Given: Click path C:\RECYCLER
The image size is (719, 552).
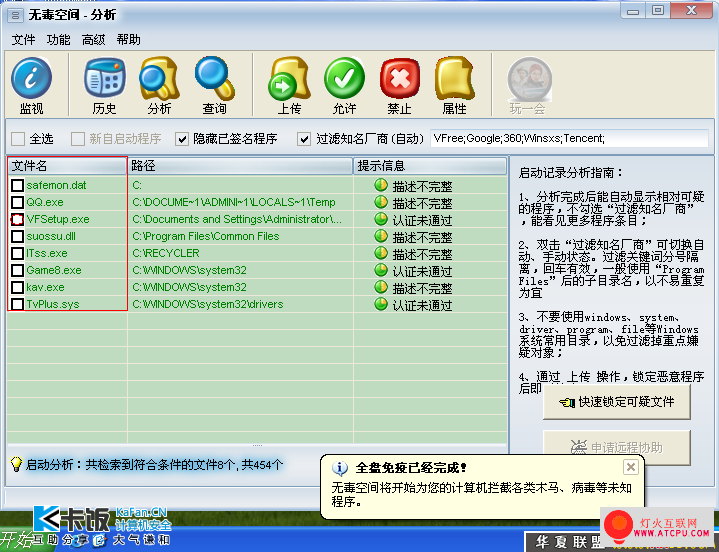Looking at the screenshot, I should [166, 253].
